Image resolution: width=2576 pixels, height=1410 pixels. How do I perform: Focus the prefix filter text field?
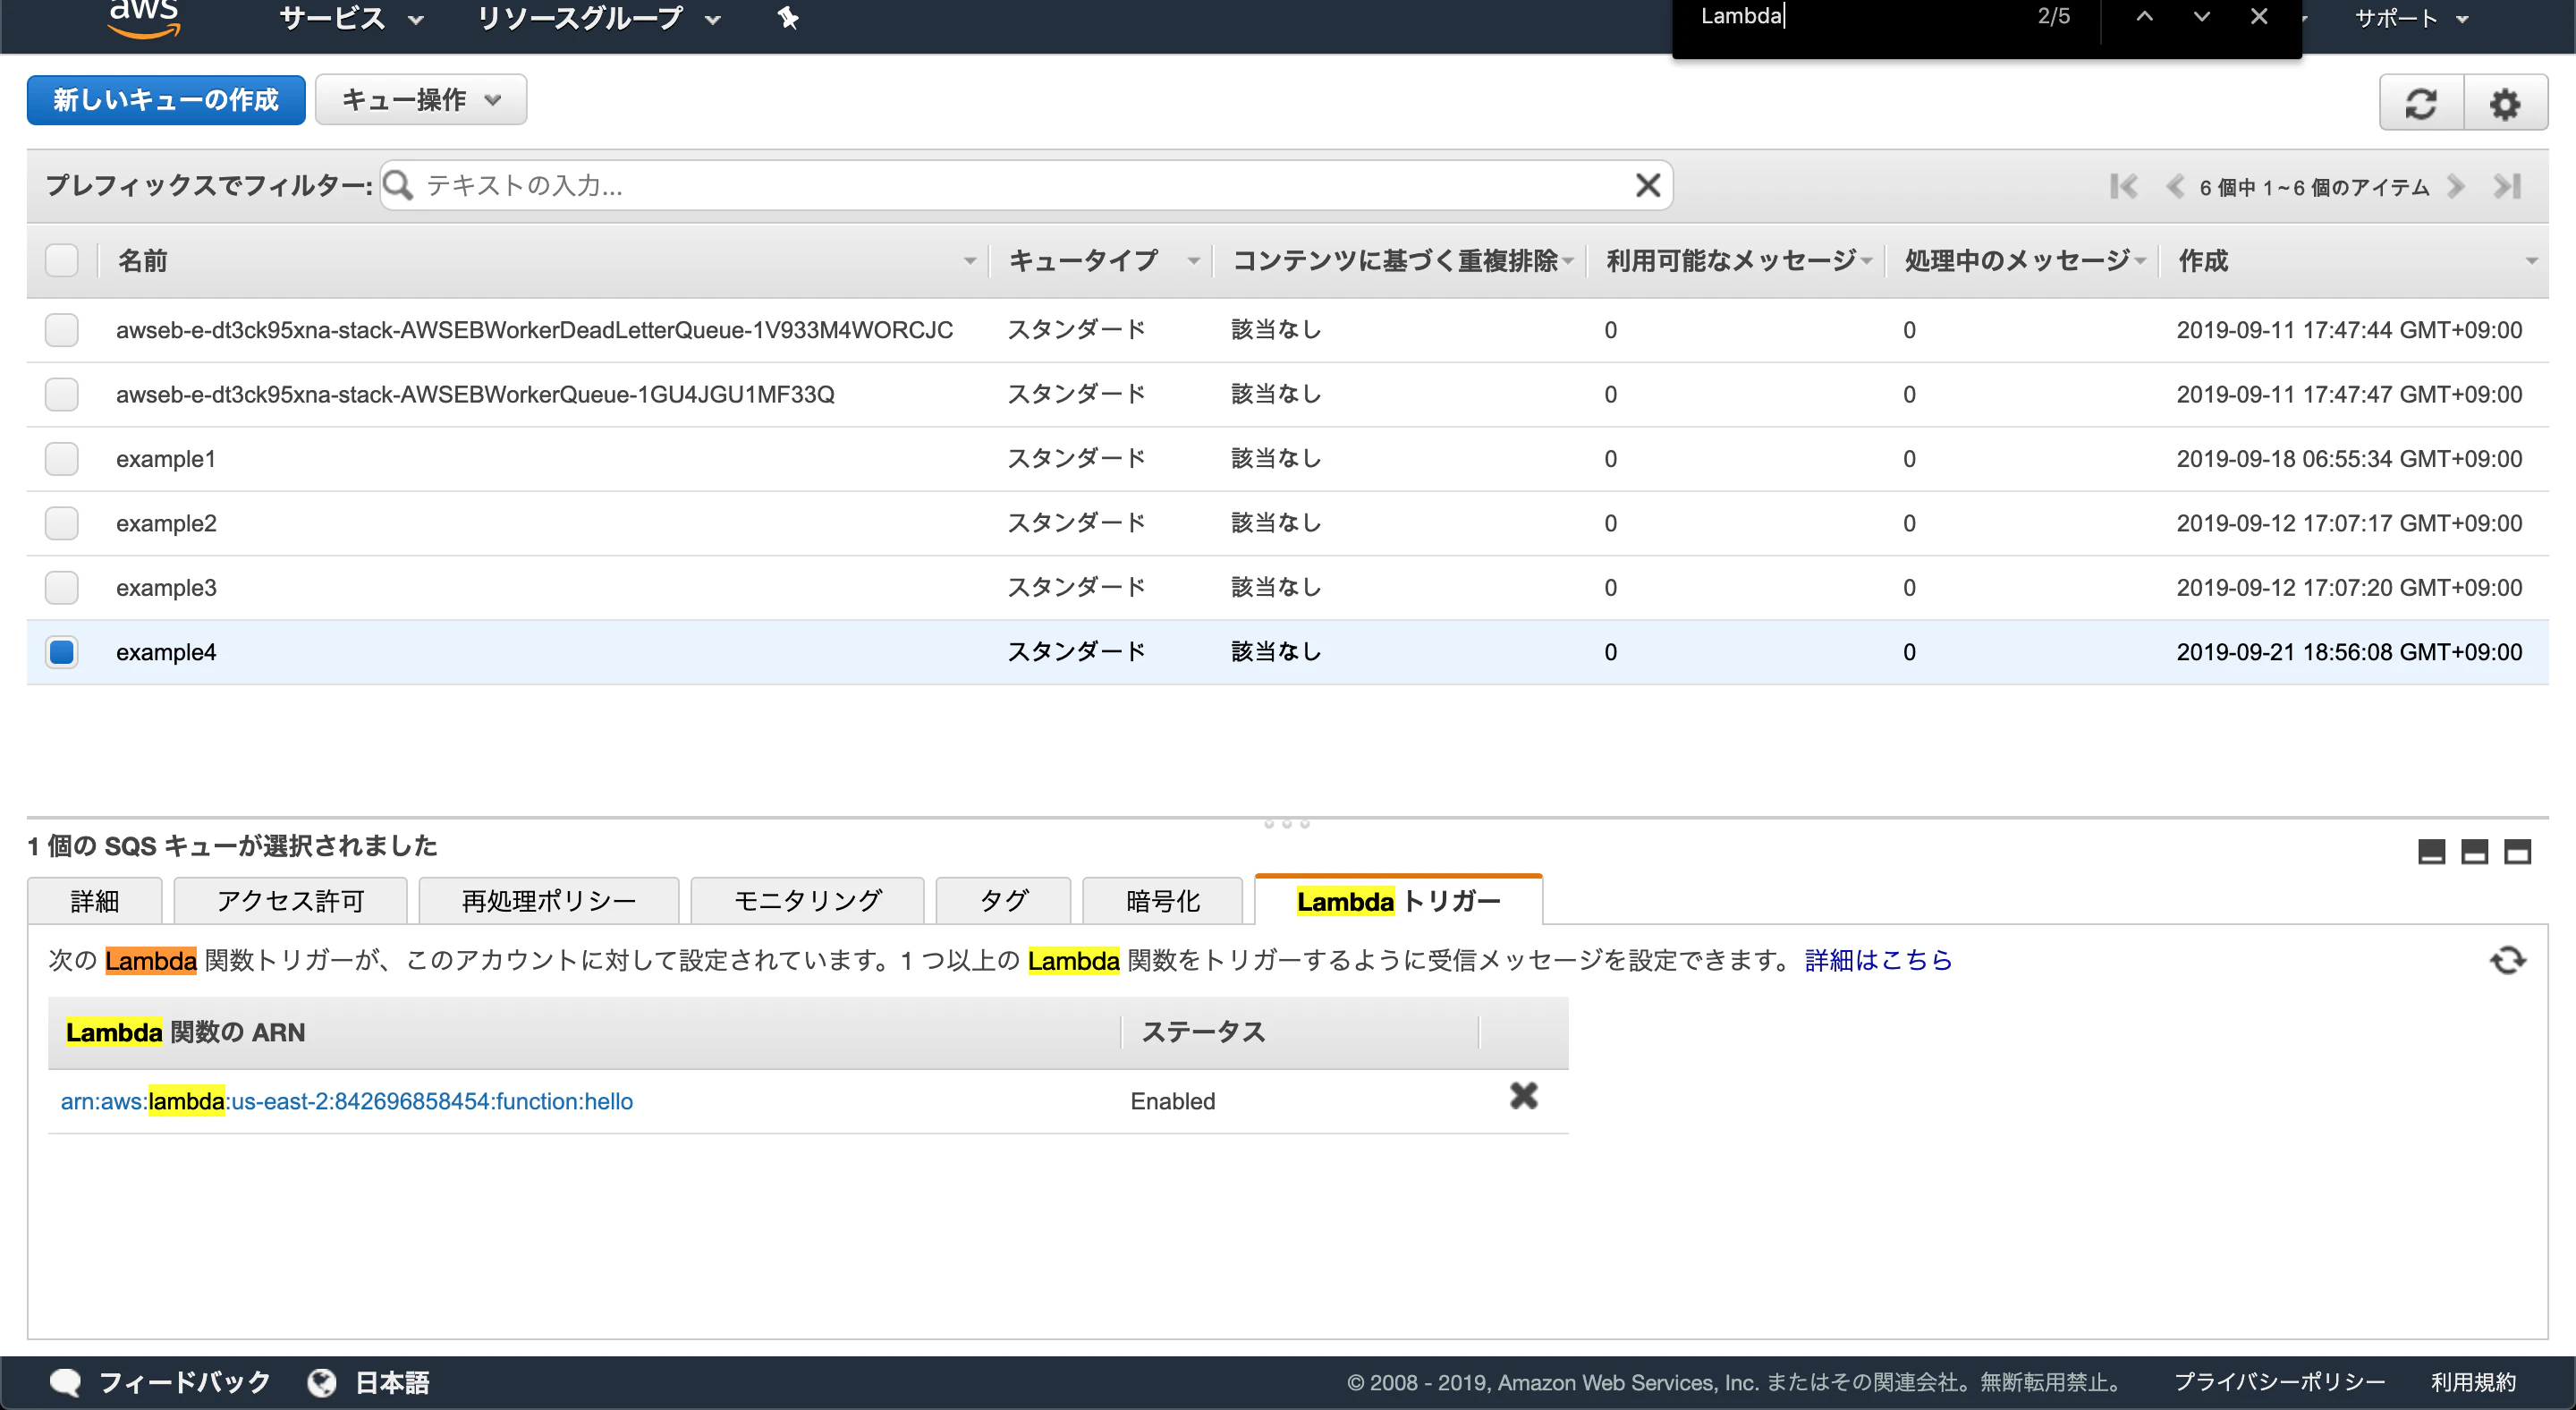(1025, 185)
